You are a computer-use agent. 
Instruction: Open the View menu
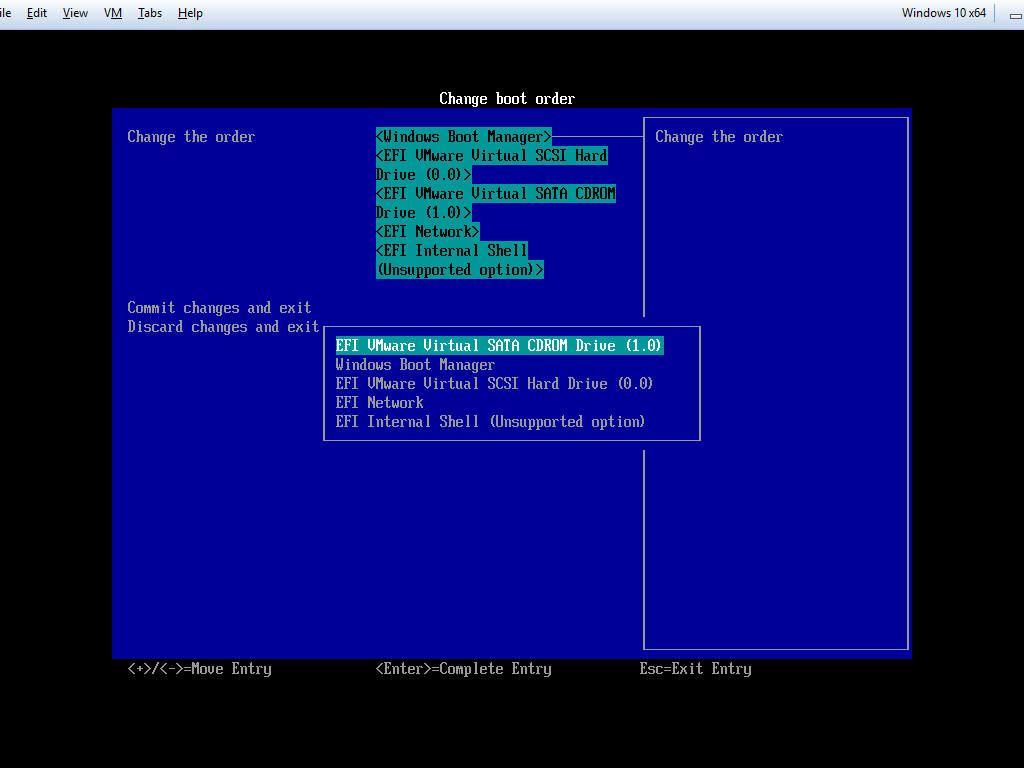[x=75, y=13]
